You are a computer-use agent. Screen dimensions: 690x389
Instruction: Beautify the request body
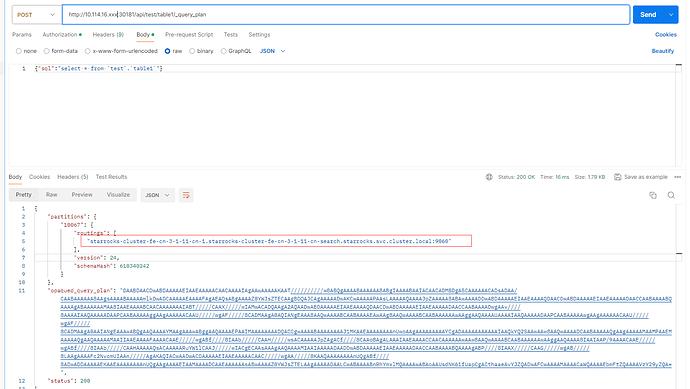pos(663,51)
